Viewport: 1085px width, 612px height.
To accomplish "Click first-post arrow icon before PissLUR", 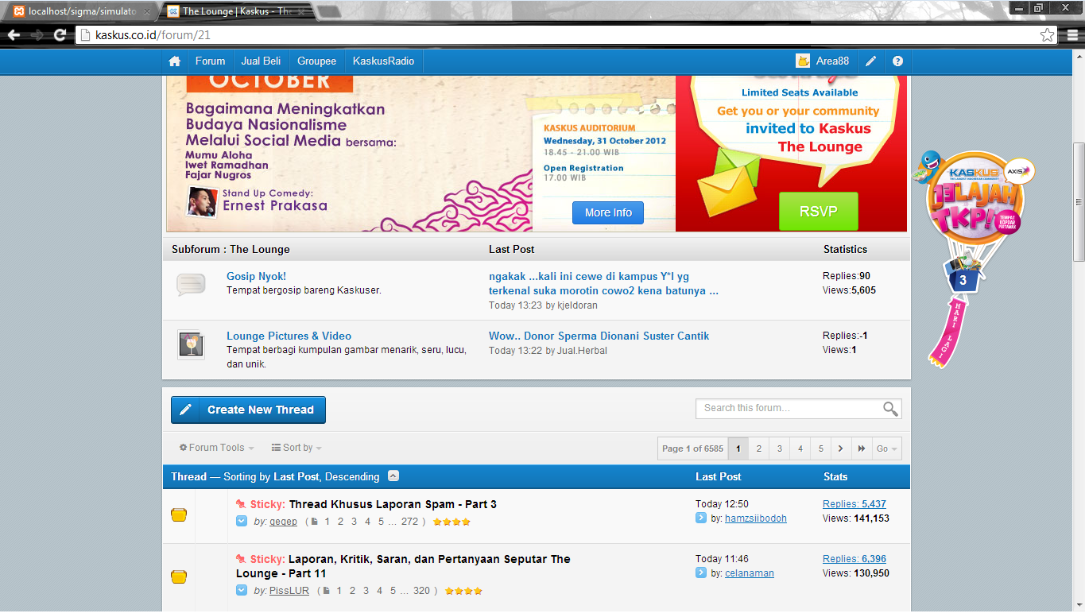I will pos(241,591).
